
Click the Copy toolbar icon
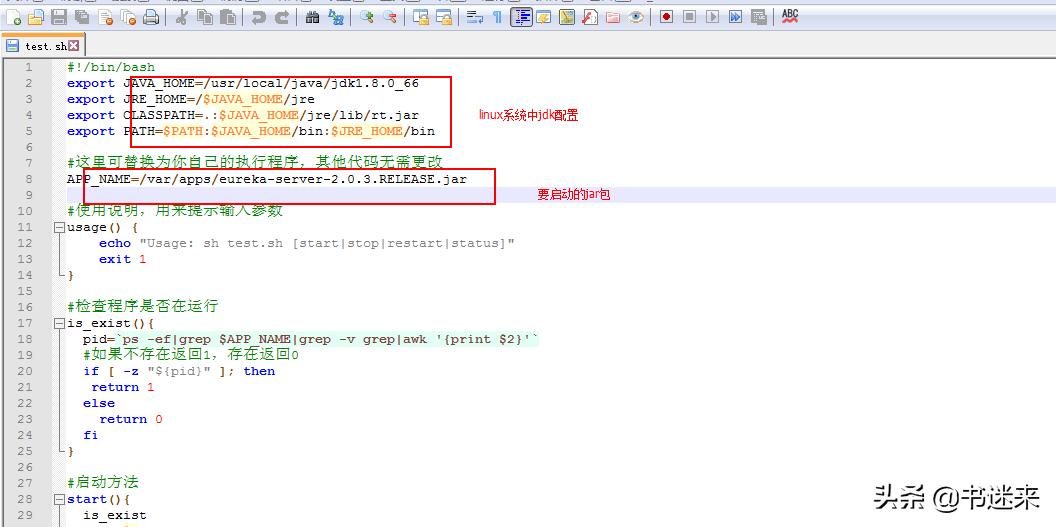204,17
